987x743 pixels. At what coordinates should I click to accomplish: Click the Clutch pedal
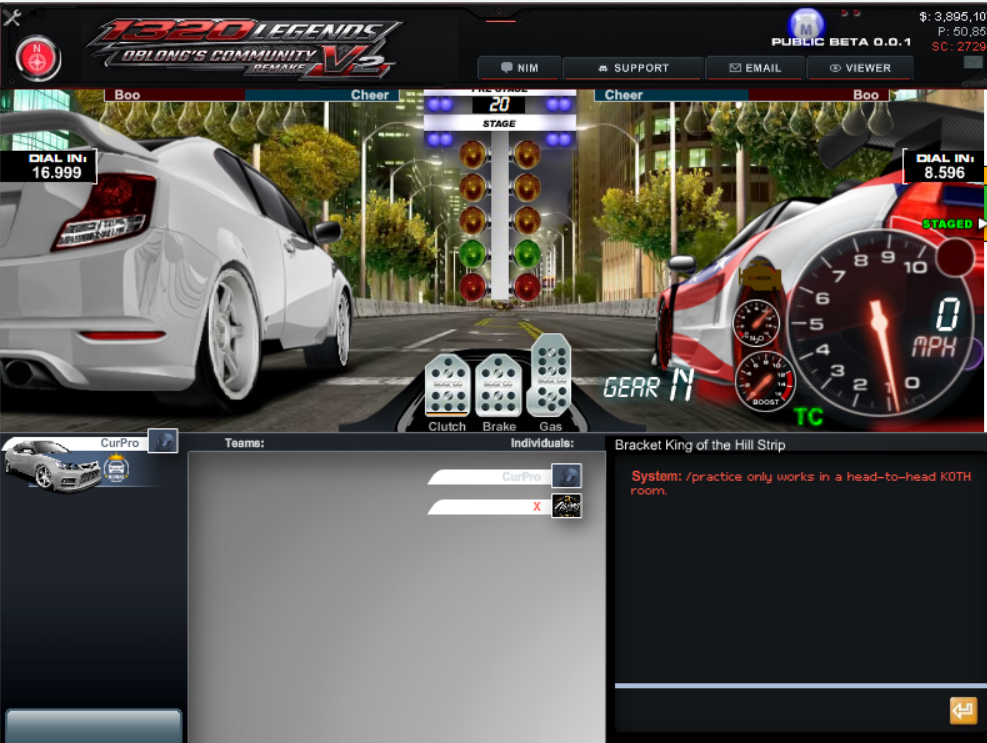coord(448,386)
